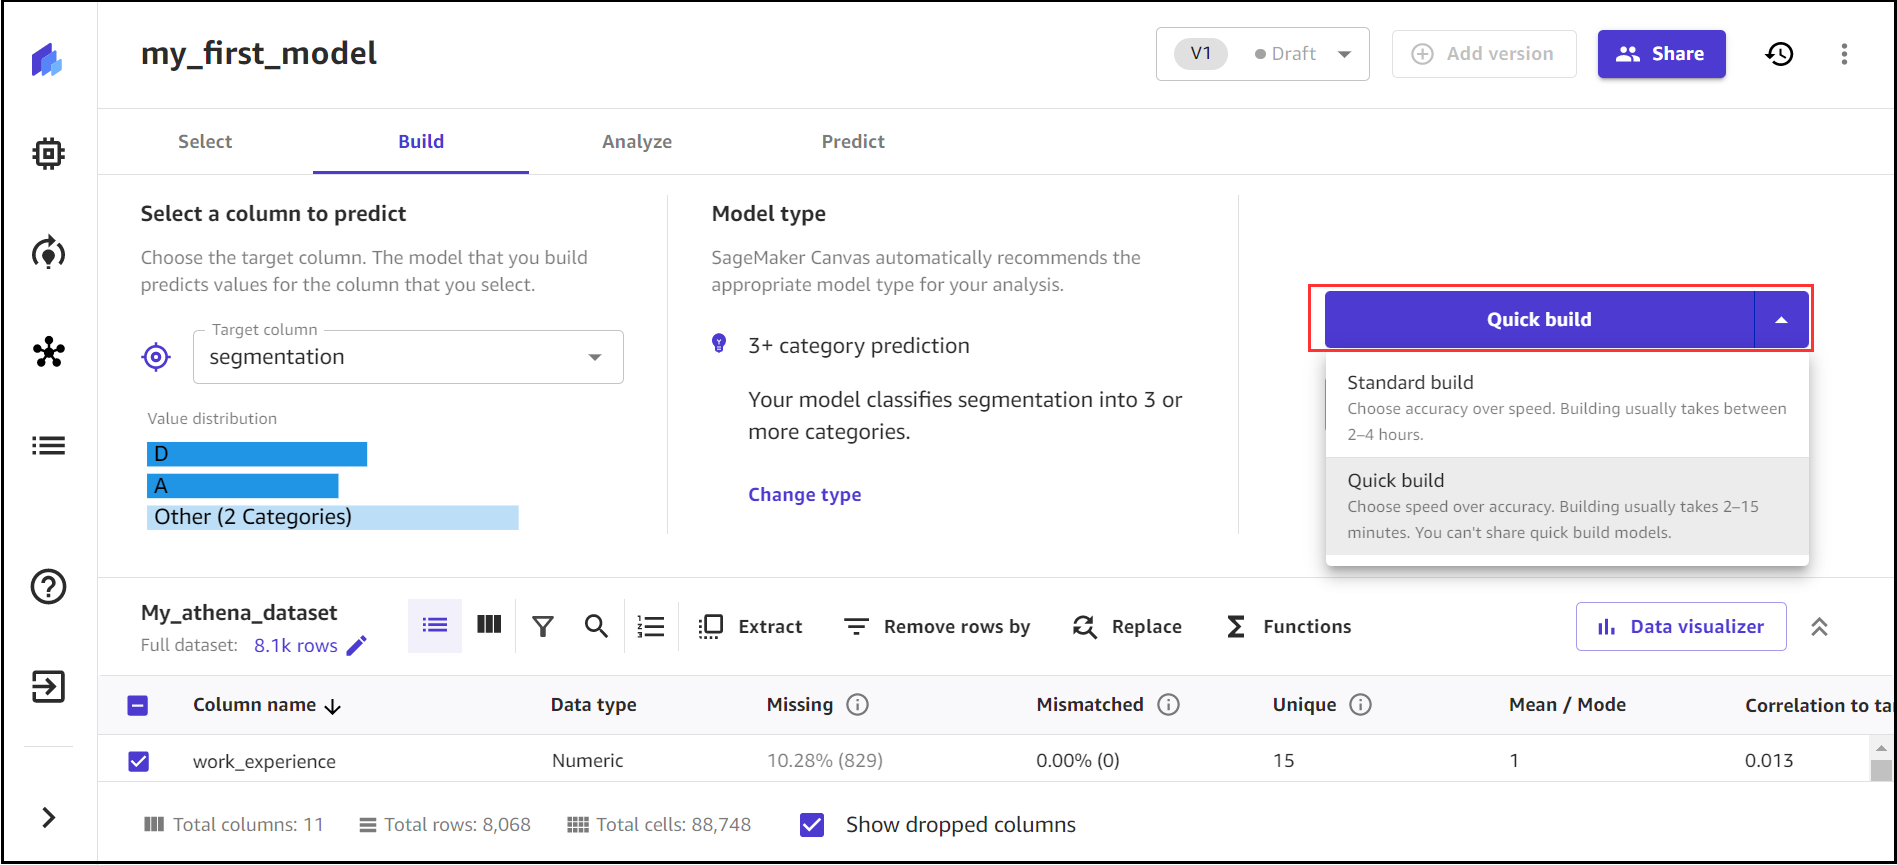Open the three-dot more options menu
This screenshot has height=865, width=1897.
pyautogui.click(x=1844, y=54)
